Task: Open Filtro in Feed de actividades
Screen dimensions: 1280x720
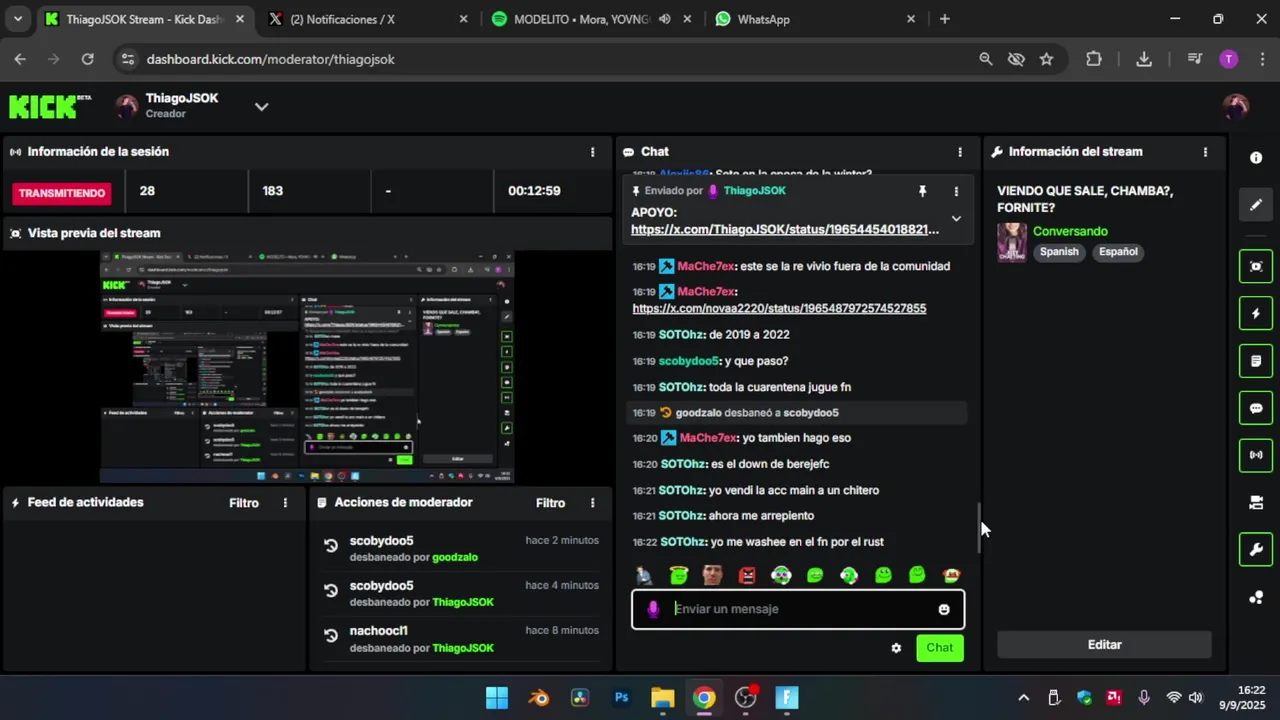Action: [x=244, y=503]
